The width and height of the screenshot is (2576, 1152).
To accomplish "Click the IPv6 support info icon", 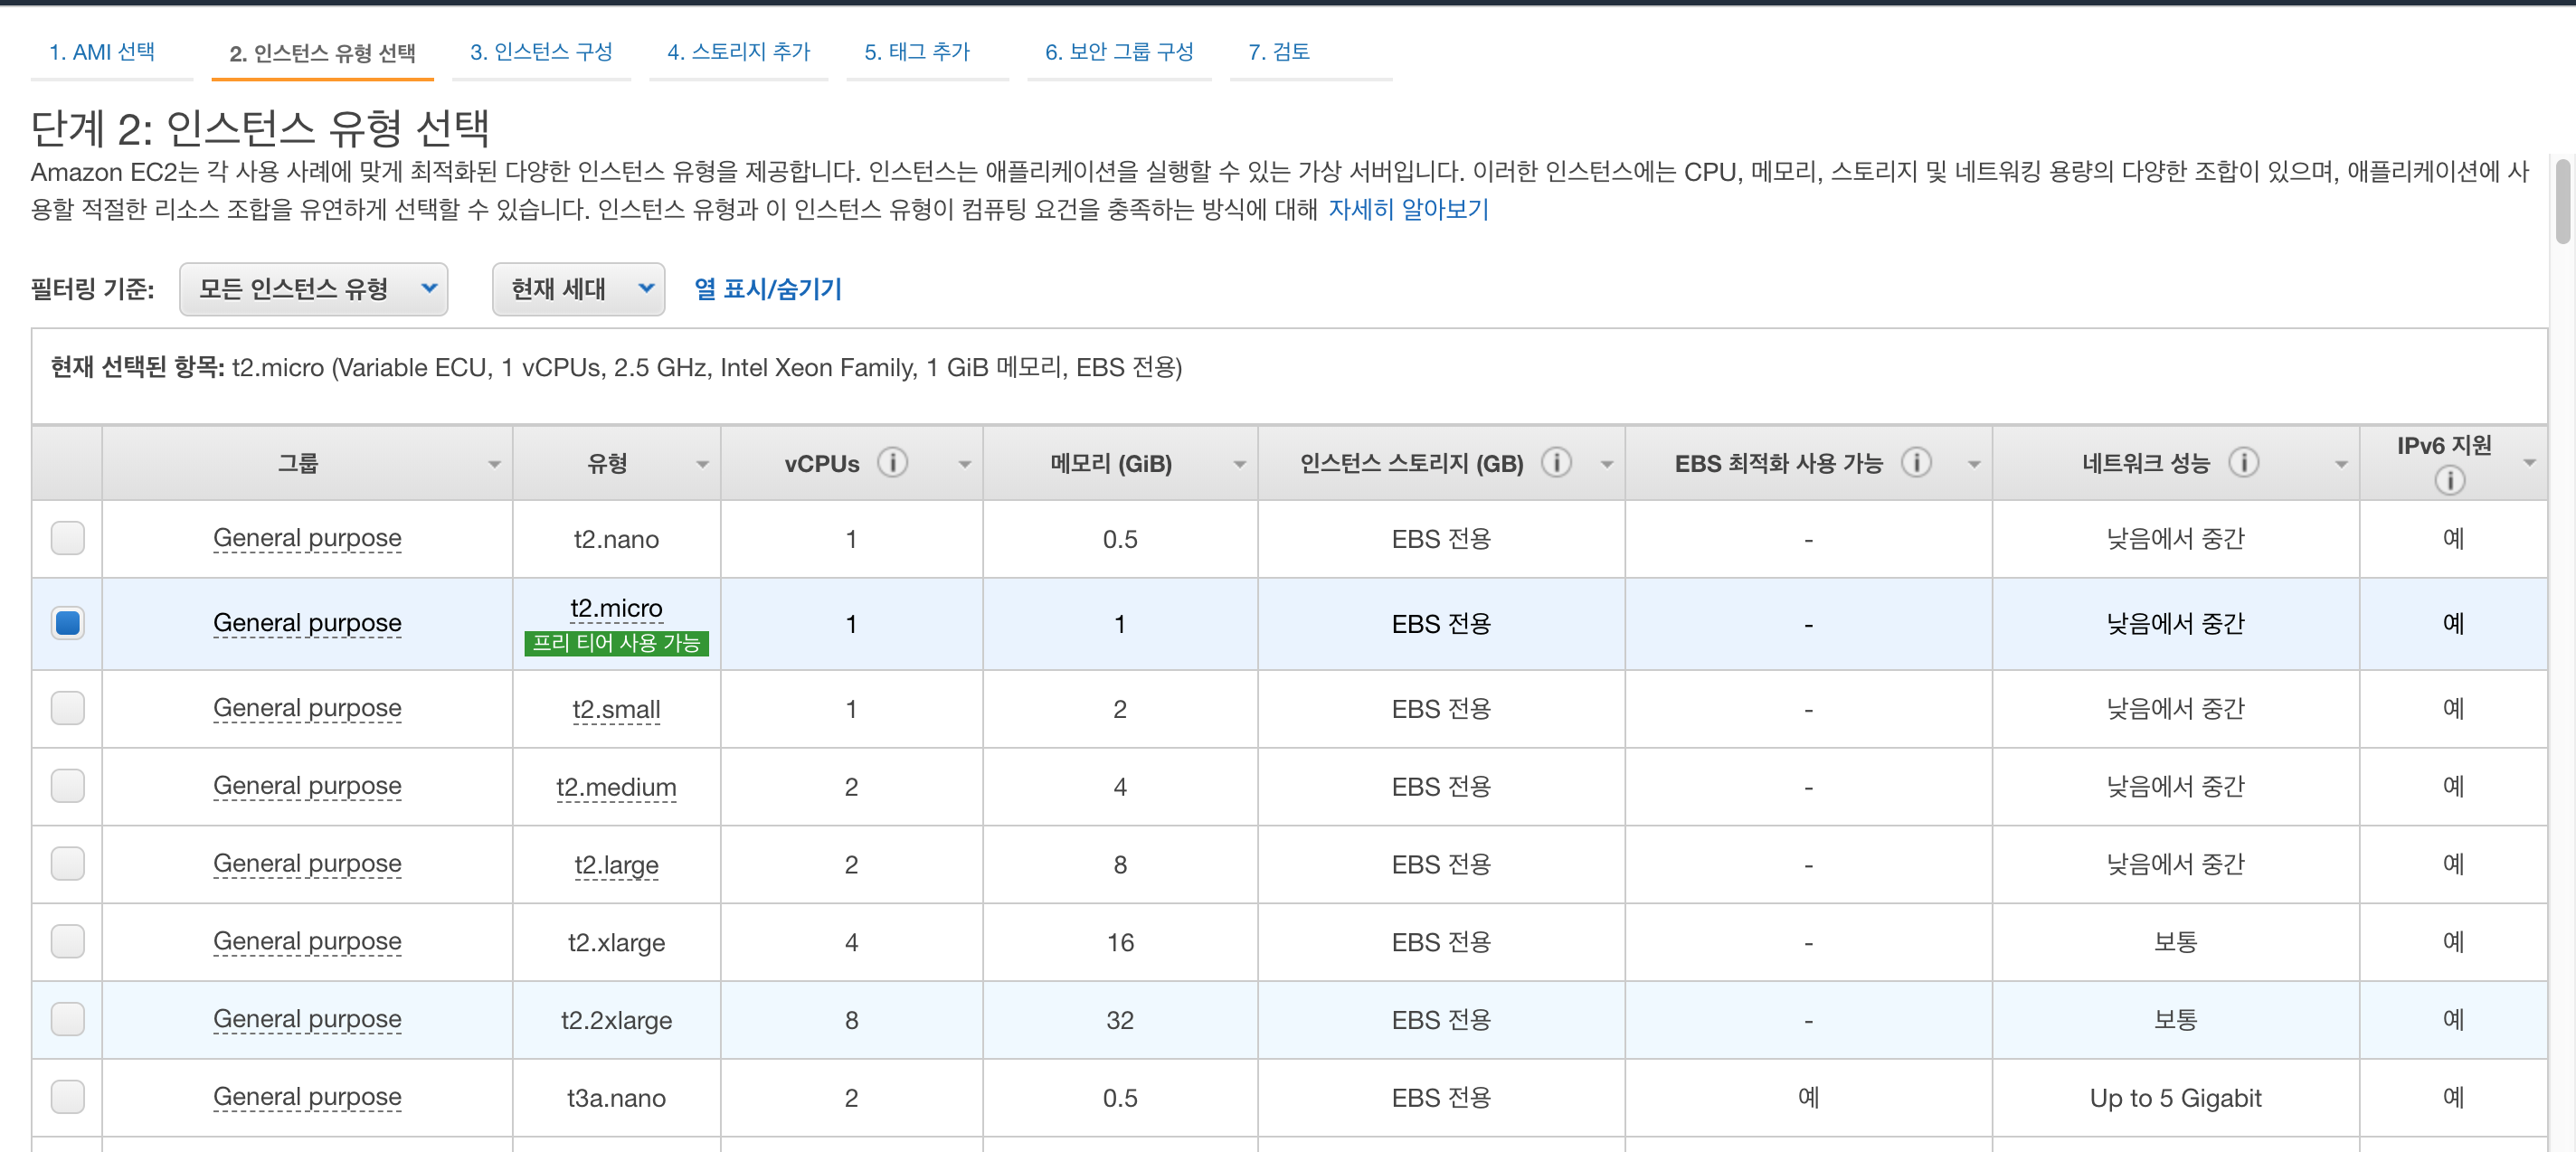I will (x=2449, y=481).
